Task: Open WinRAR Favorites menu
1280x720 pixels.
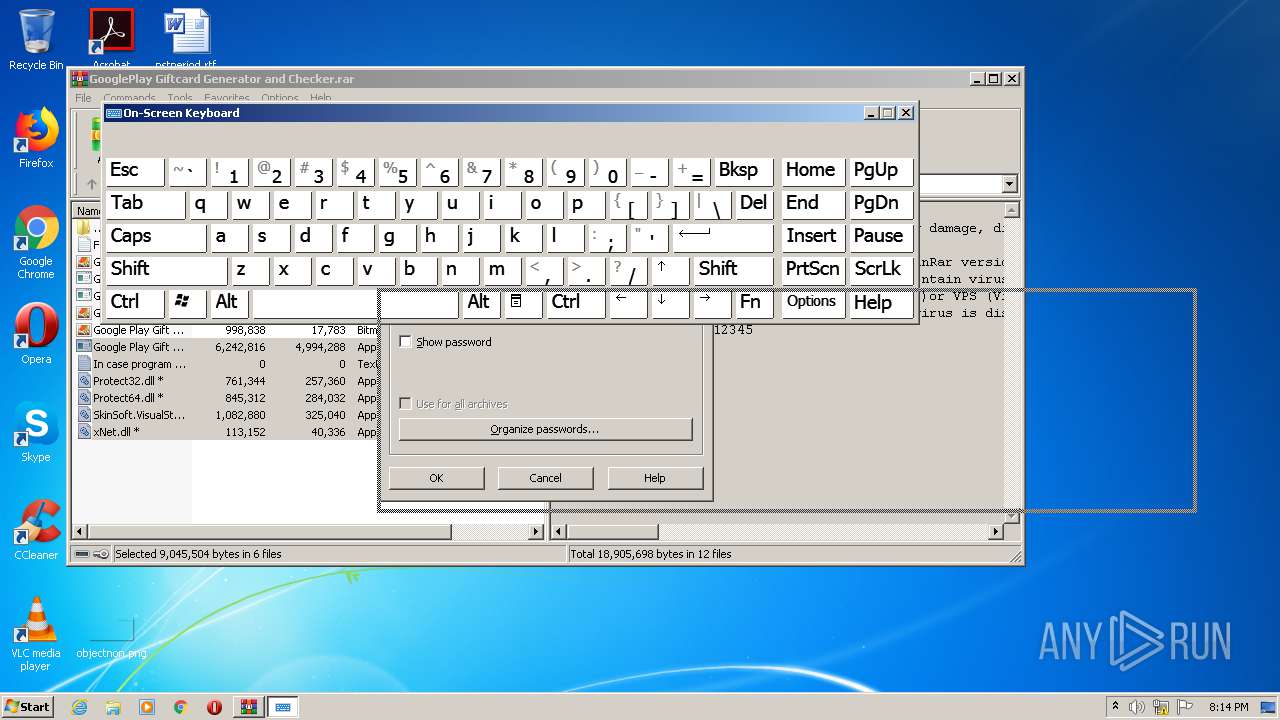Action: tap(227, 98)
